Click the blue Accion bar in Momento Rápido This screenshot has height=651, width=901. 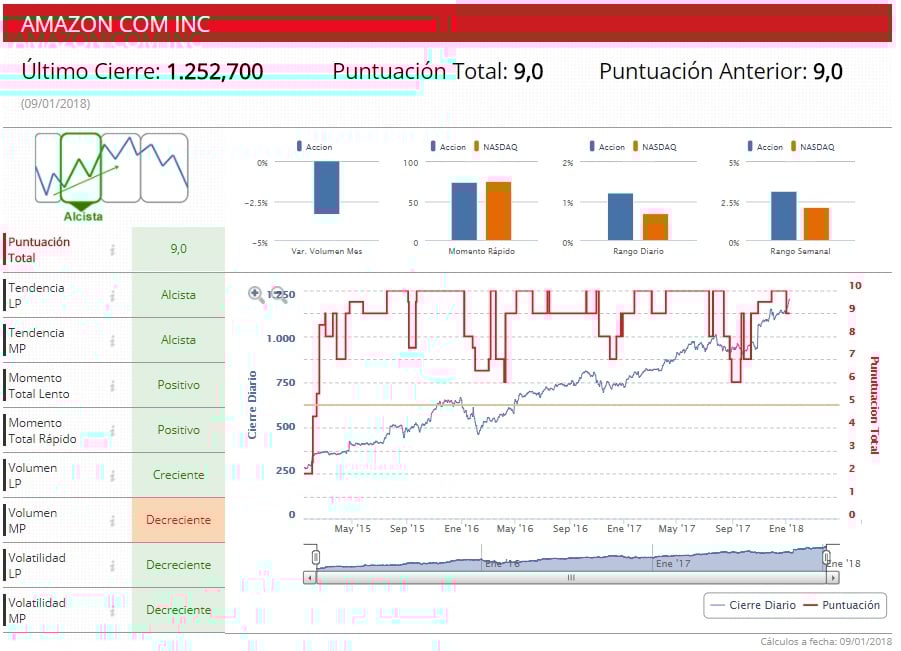pyautogui.click(x=464, y=211)
